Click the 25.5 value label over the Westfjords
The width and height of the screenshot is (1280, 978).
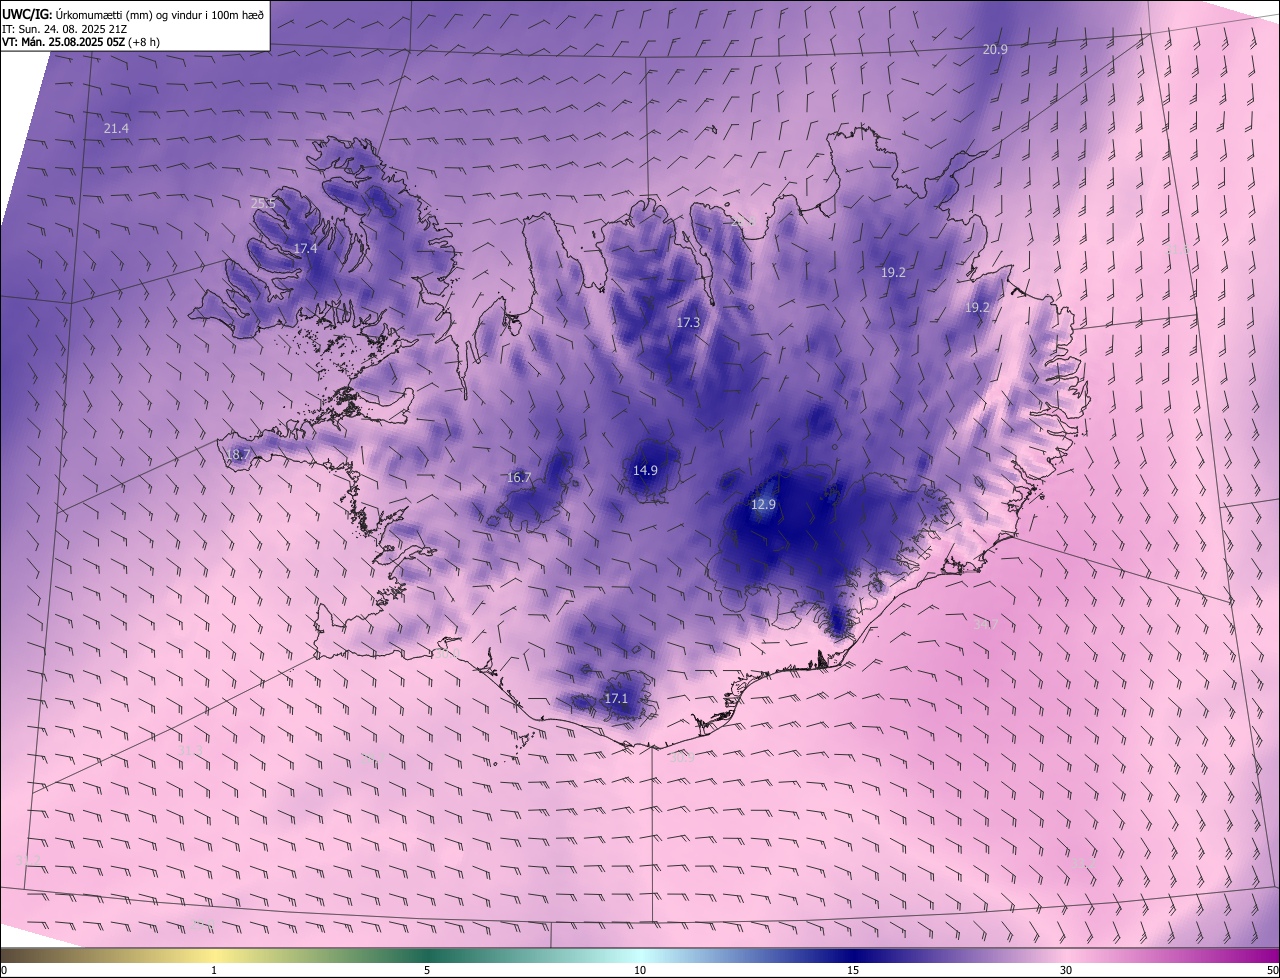click(x=263, y=203)
